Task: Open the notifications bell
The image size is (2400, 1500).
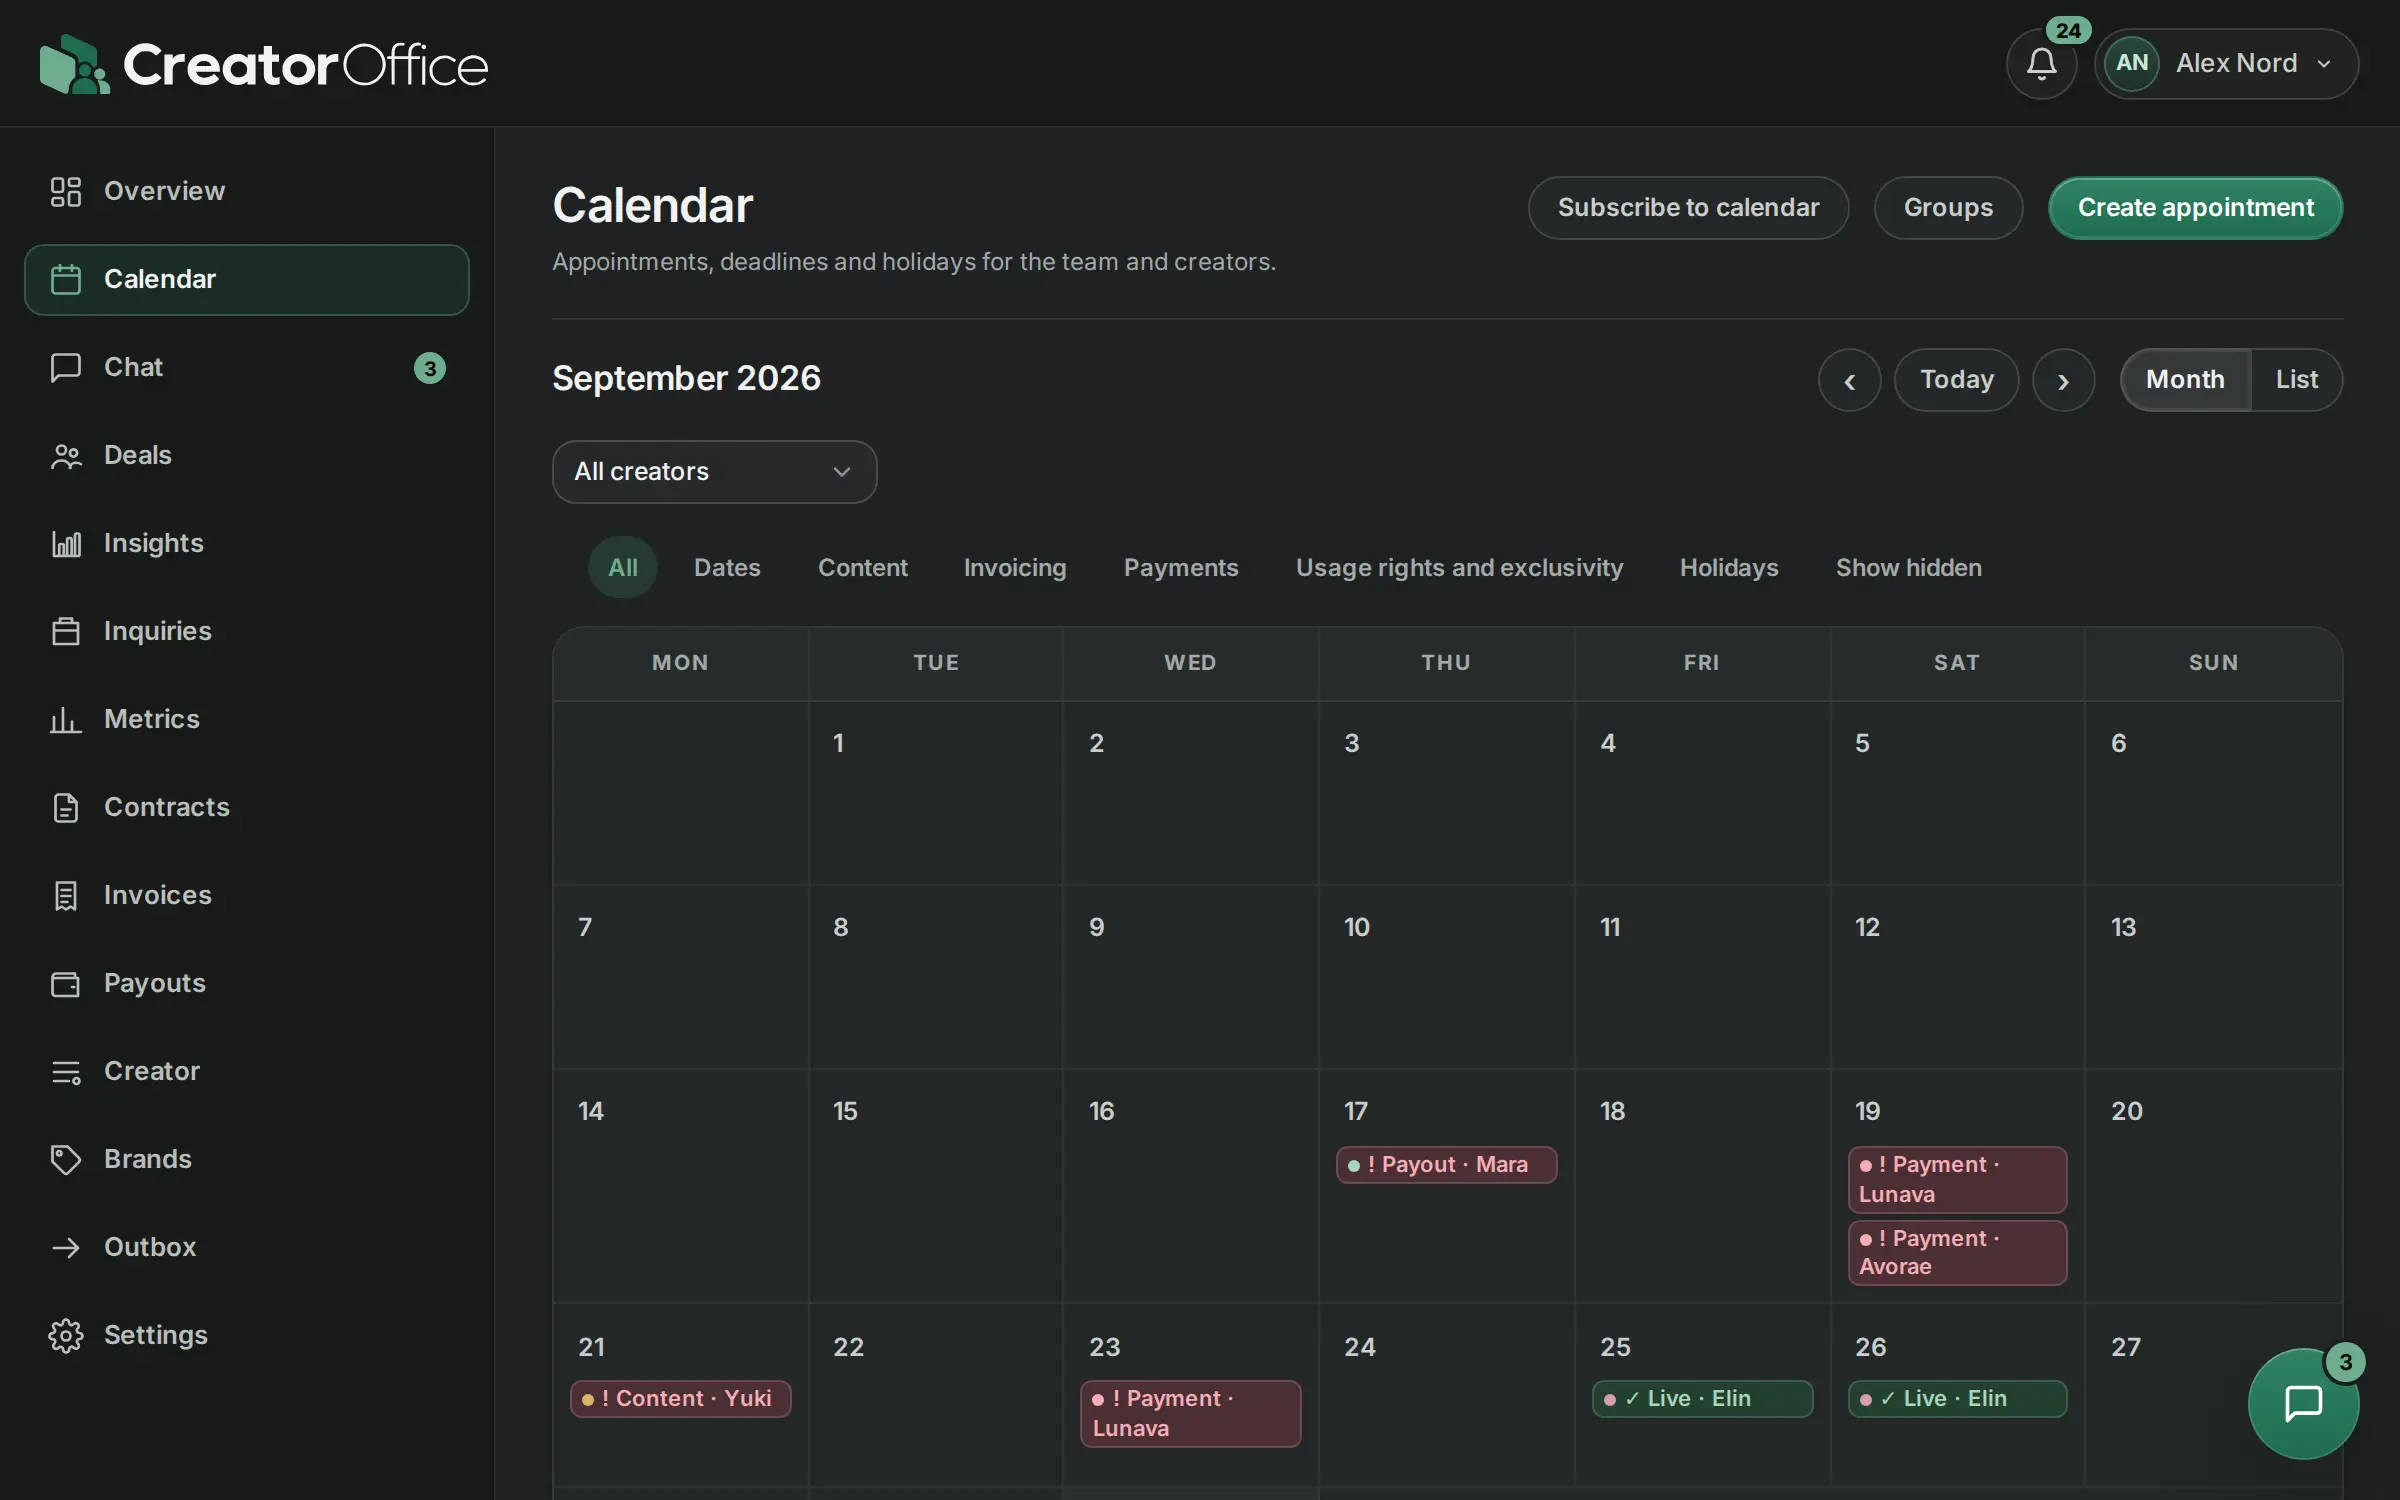Action: [2041, 64]
